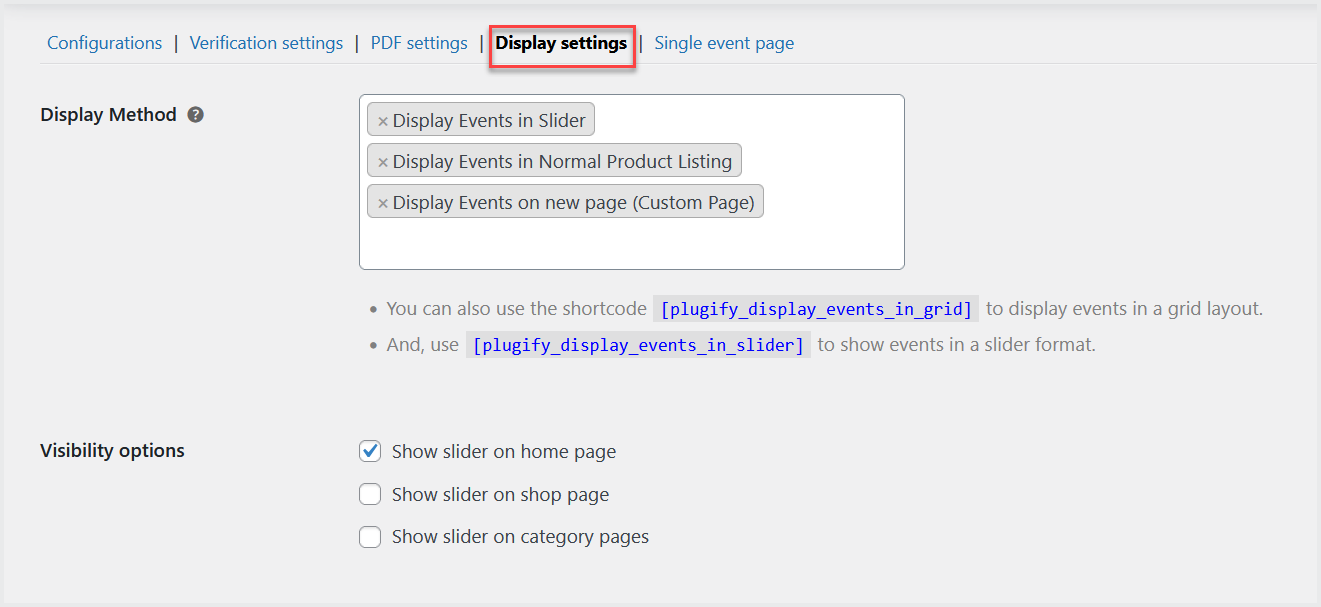Remove the Display Events in Slider tag

coord(382,121)
